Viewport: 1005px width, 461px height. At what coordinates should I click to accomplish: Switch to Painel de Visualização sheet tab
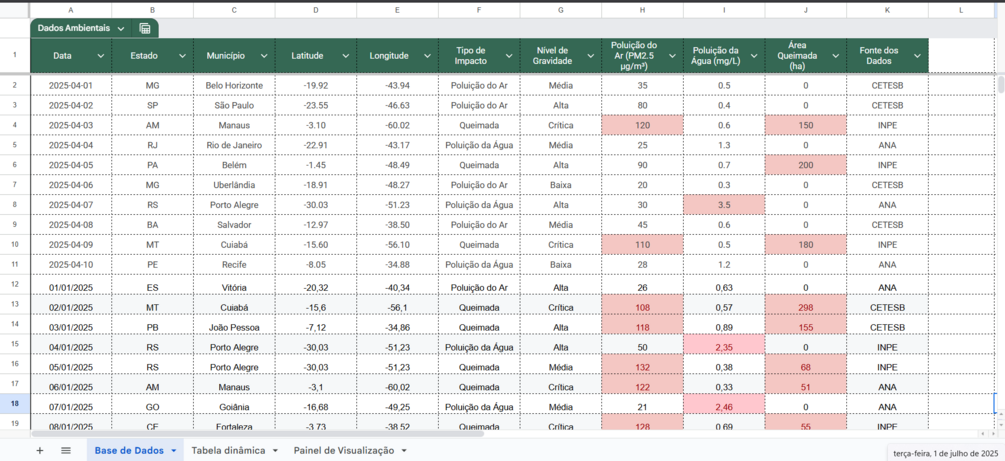[343, 451]
